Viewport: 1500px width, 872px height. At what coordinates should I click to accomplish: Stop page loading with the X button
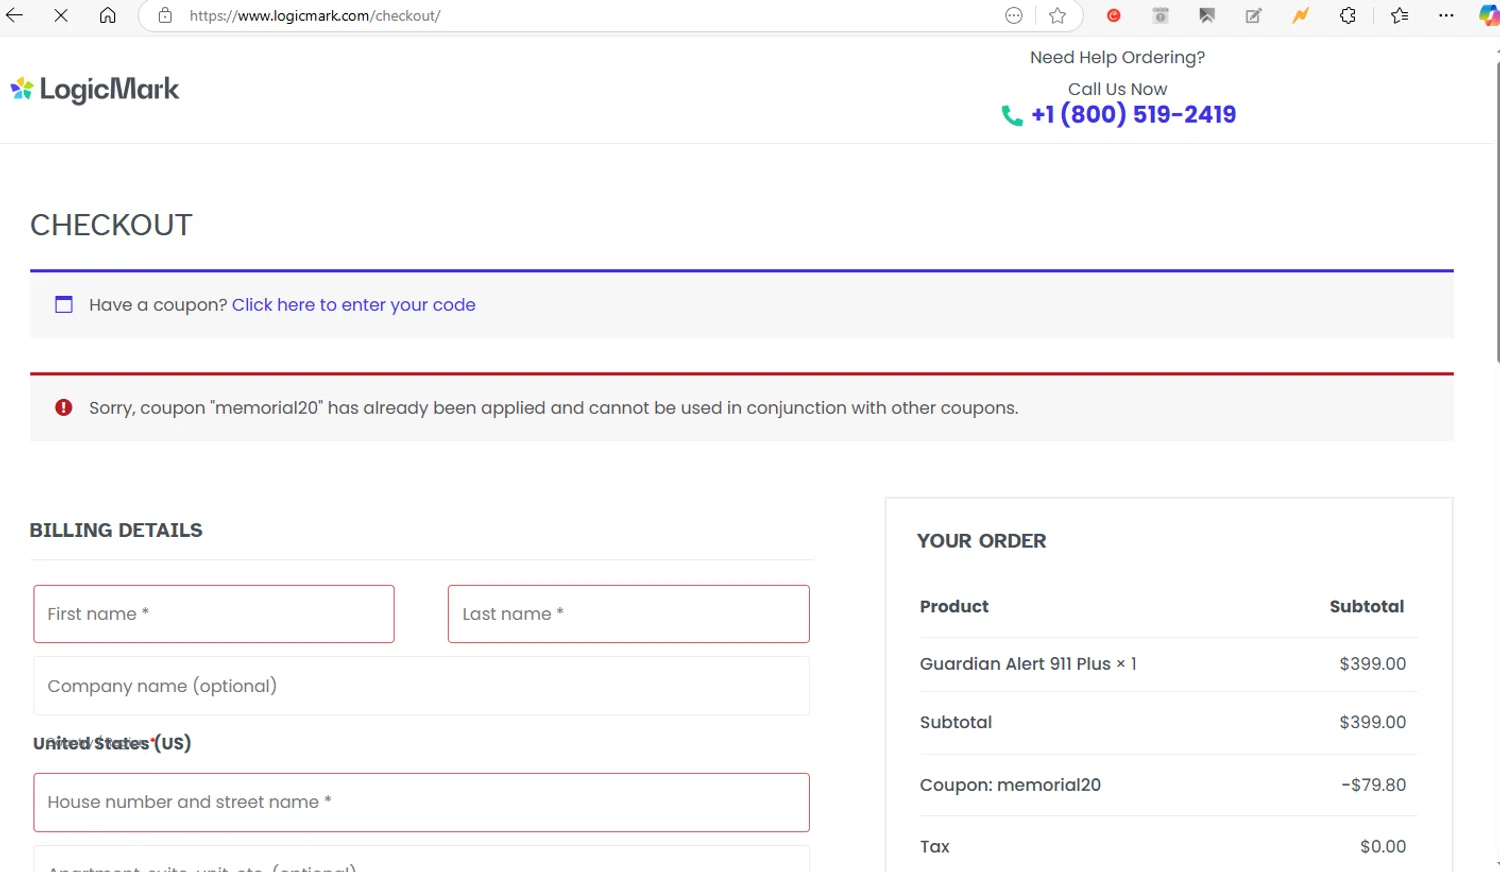point(61,15)
